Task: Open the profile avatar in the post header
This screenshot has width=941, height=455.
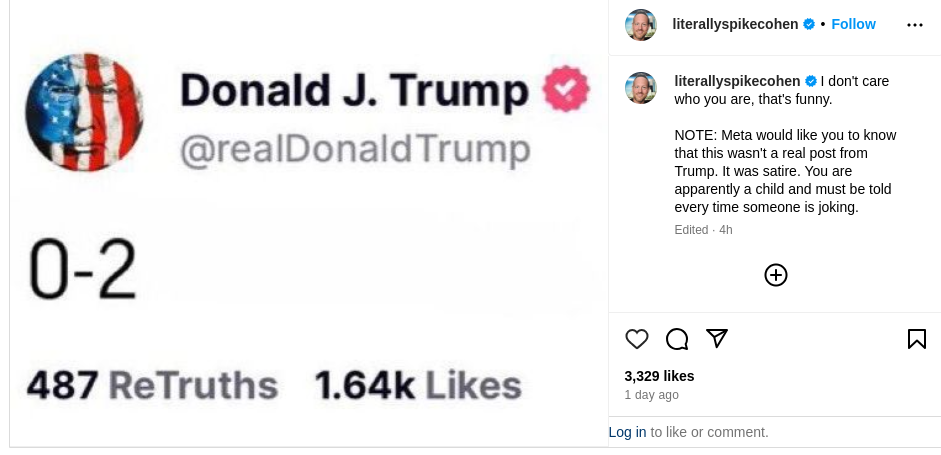Action: 641,25
